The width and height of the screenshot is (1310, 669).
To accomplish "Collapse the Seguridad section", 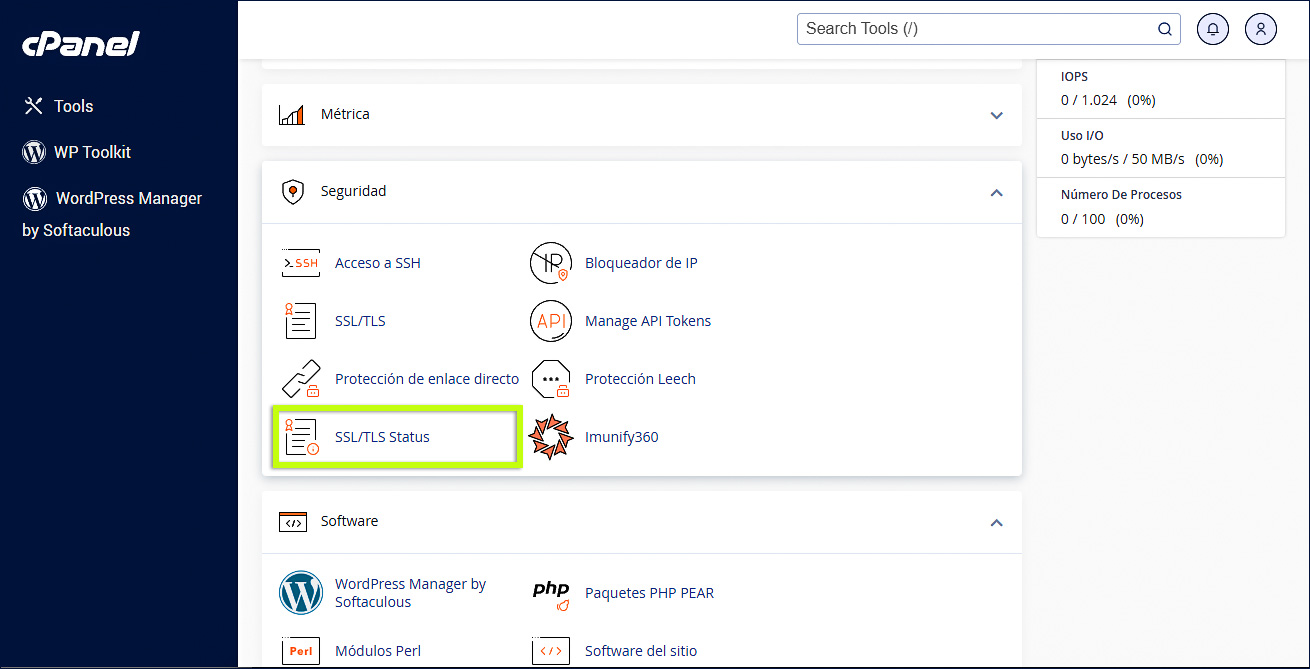I will pos(996,193).
